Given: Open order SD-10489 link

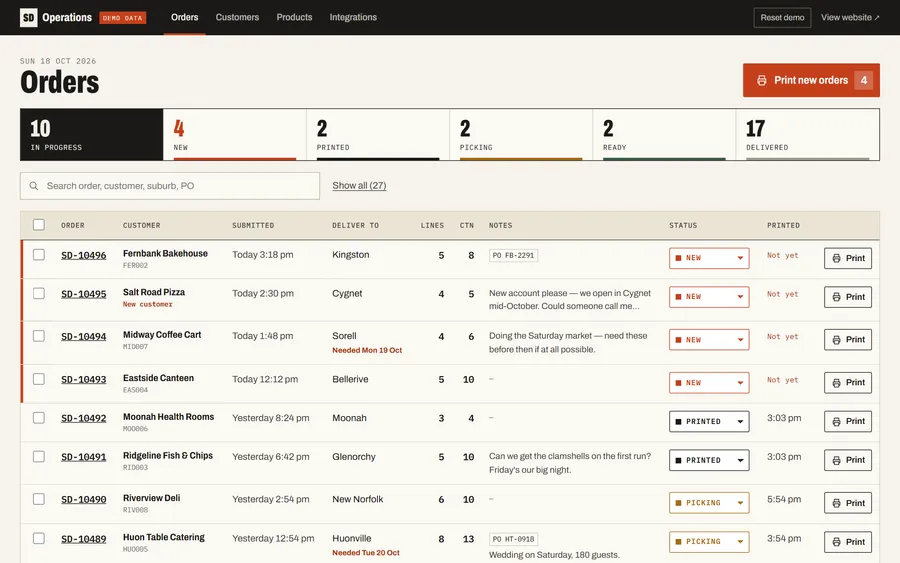Looking at the screenshot, I should (84, 539).
